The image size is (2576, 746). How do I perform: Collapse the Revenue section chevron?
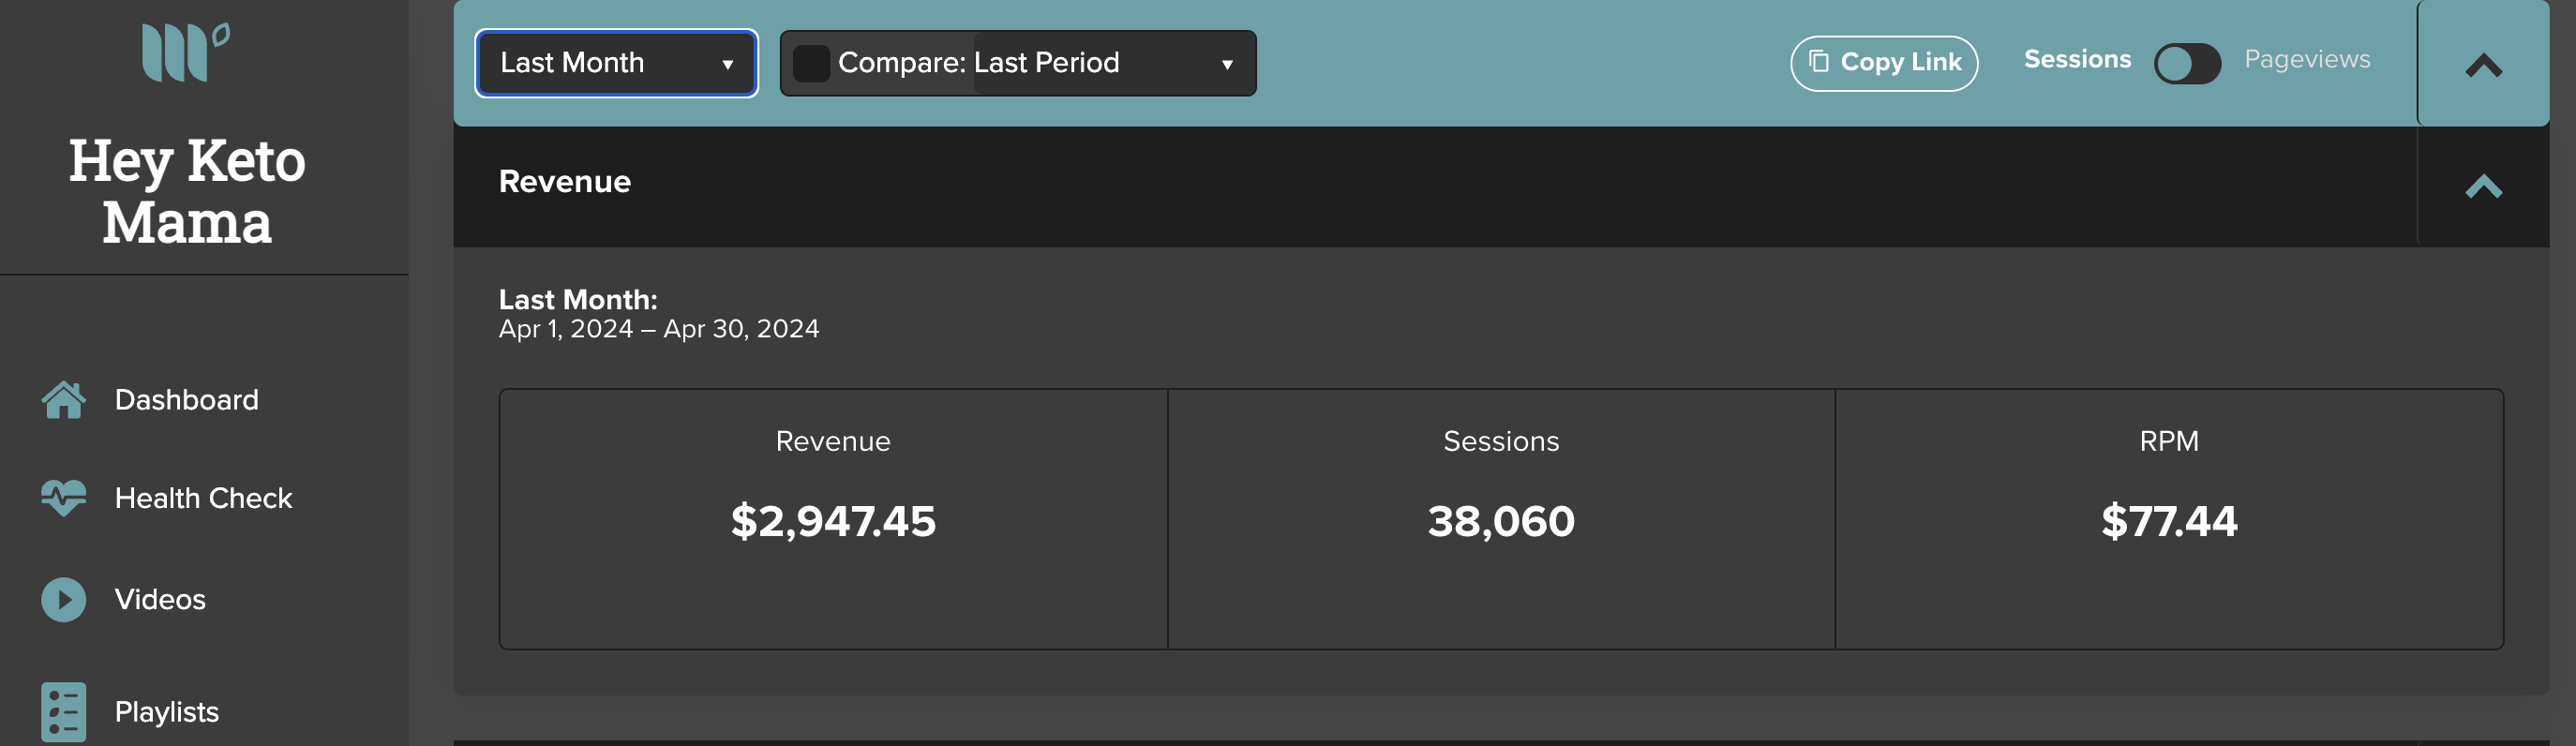coord(2483,187)
